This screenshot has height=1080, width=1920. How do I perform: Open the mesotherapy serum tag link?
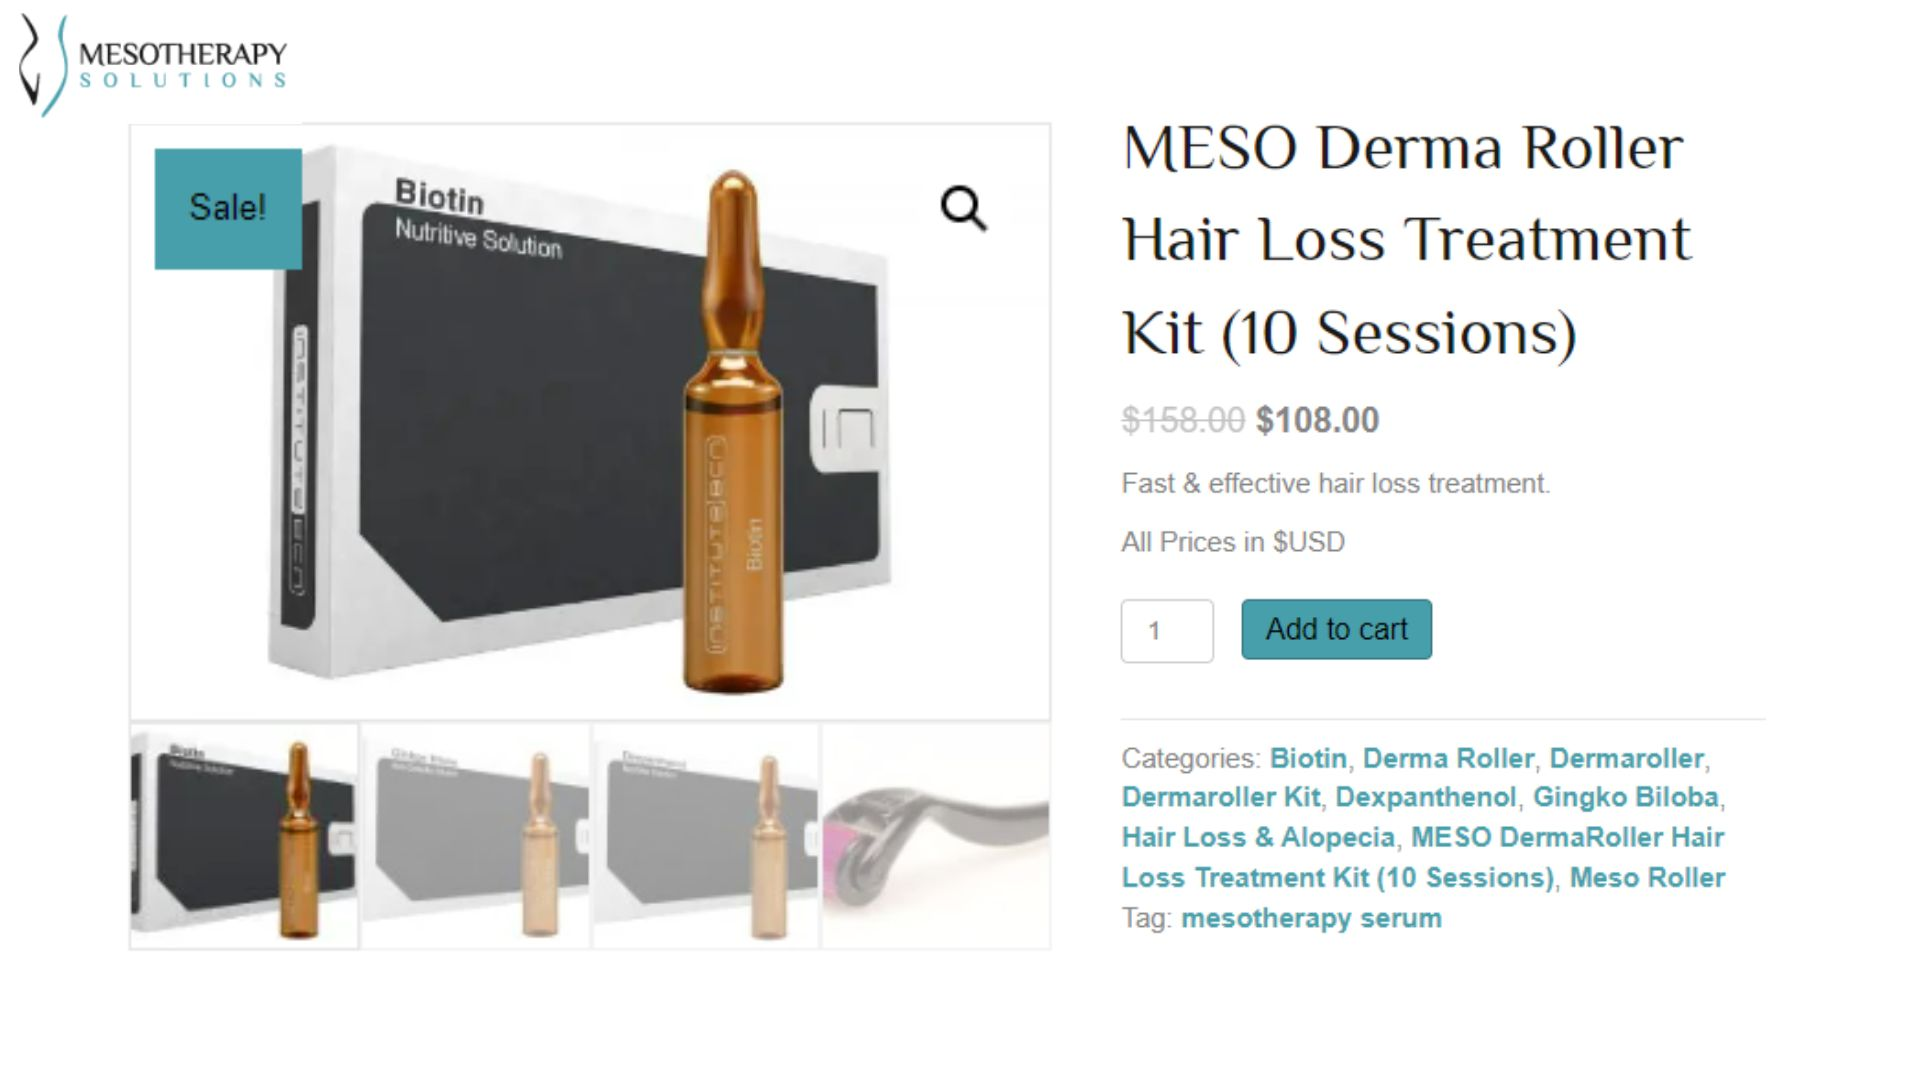coord(1311,918)
